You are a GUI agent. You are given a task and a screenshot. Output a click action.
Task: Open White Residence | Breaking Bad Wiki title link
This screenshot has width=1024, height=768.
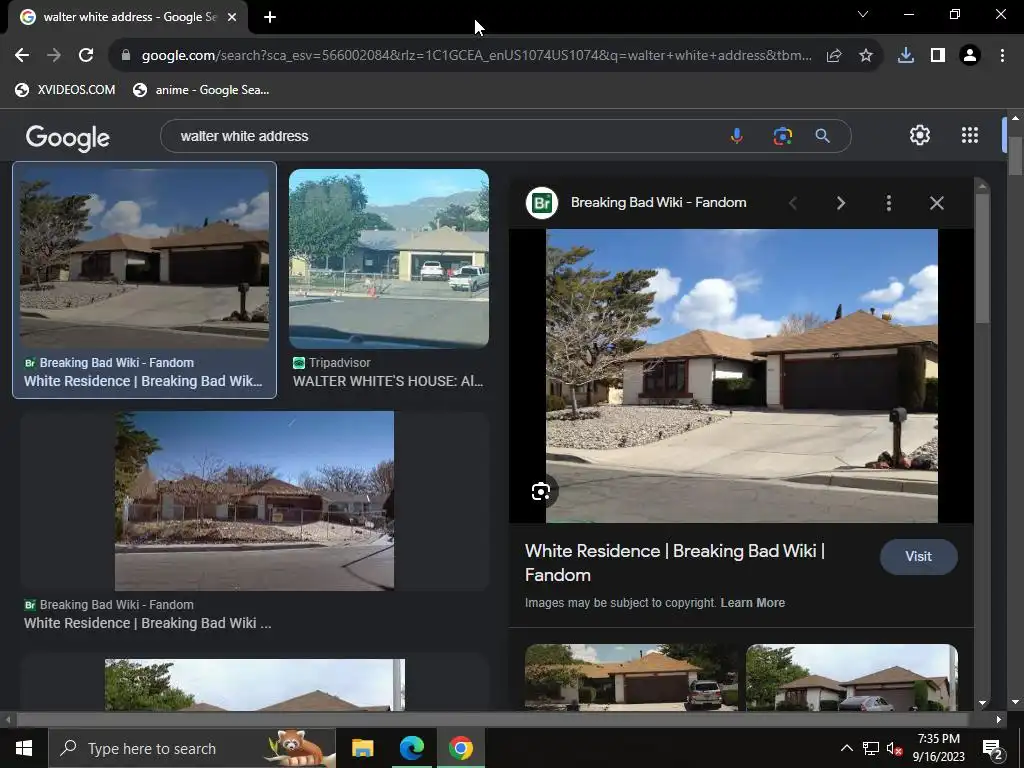coord(675,563)
